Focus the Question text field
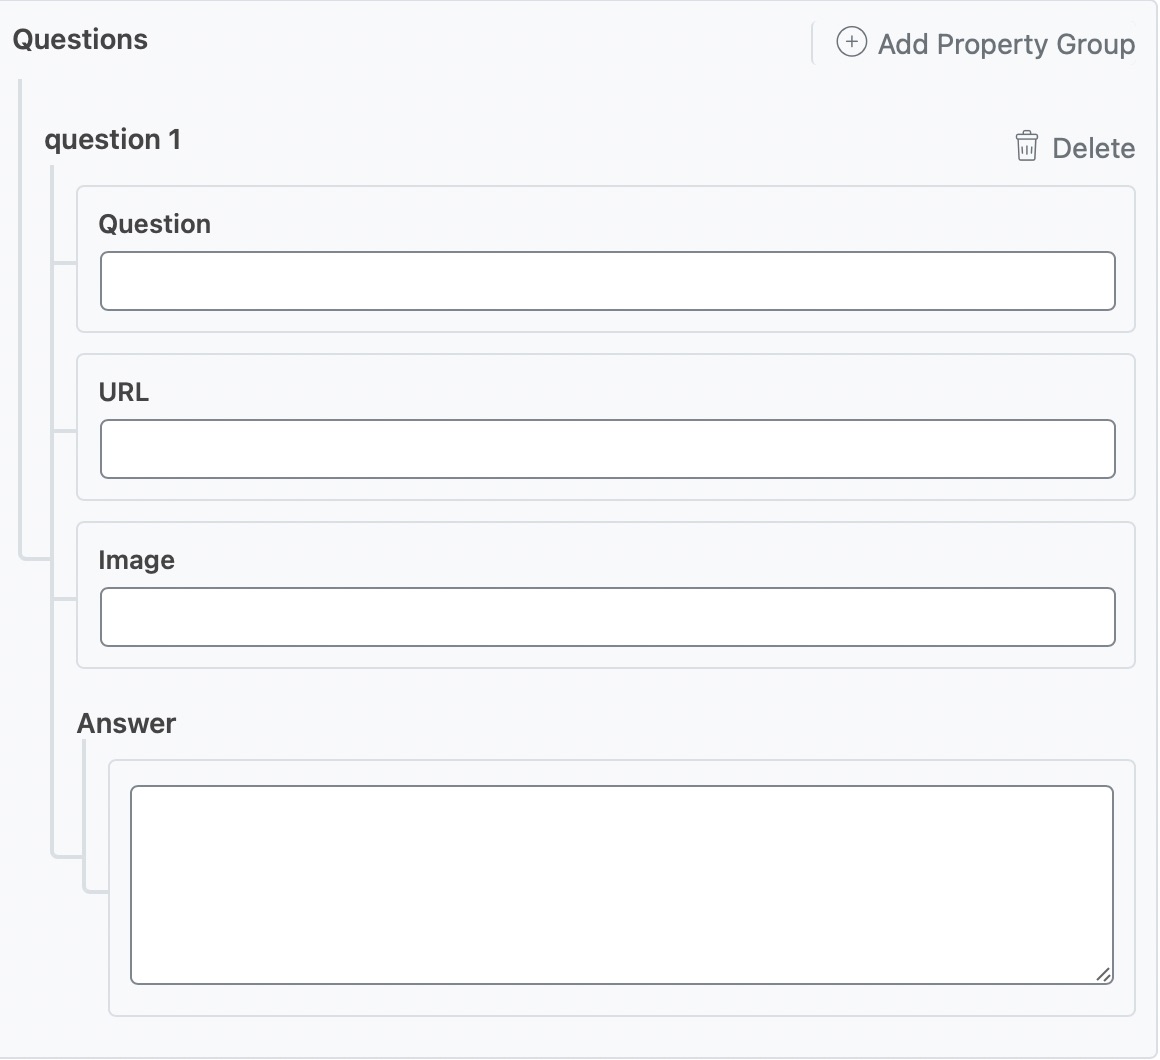 [607, 281]
